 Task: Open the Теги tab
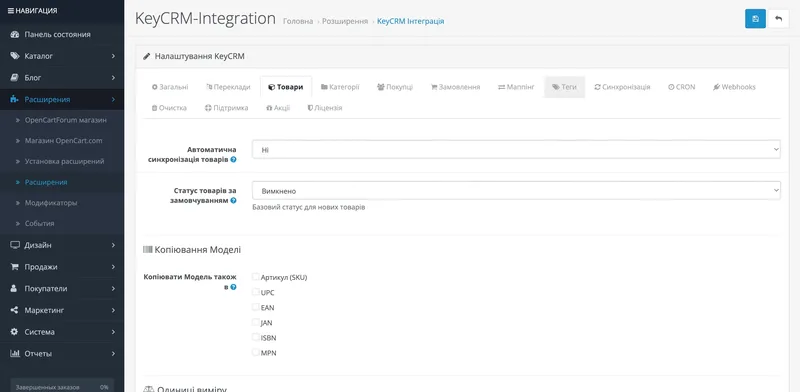point(564,87)
